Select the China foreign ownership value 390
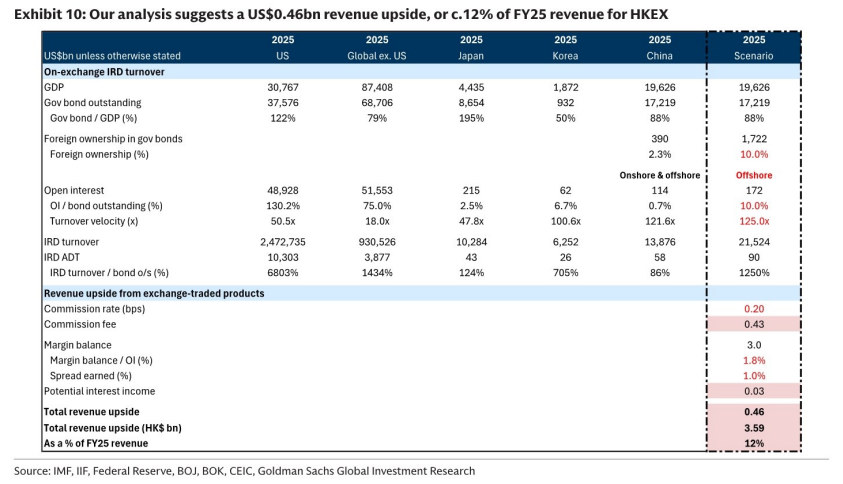843x484 pixels. 660,139
